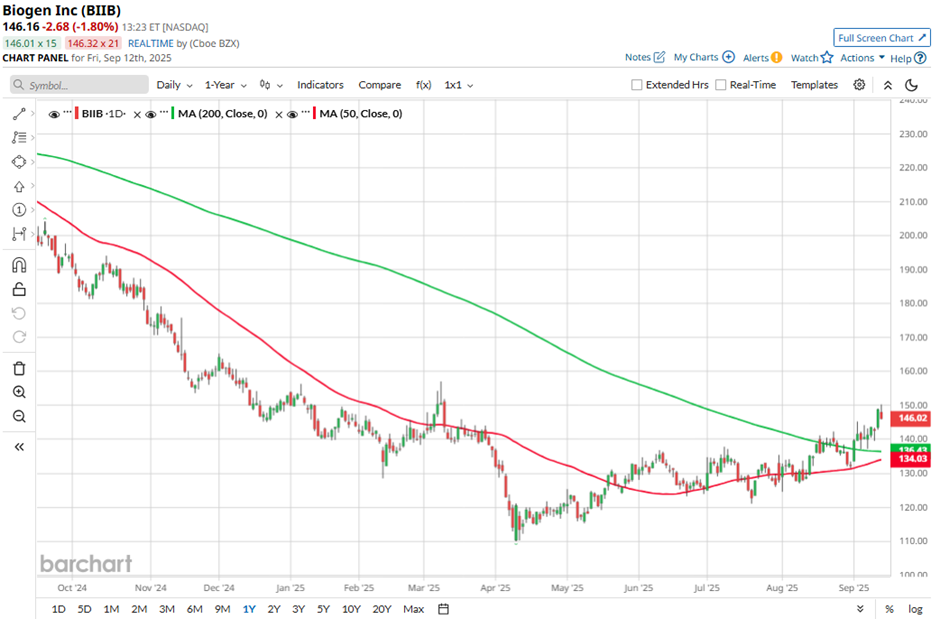Hide the MA 200 line

pyautogui.click(x=150, y=114)
